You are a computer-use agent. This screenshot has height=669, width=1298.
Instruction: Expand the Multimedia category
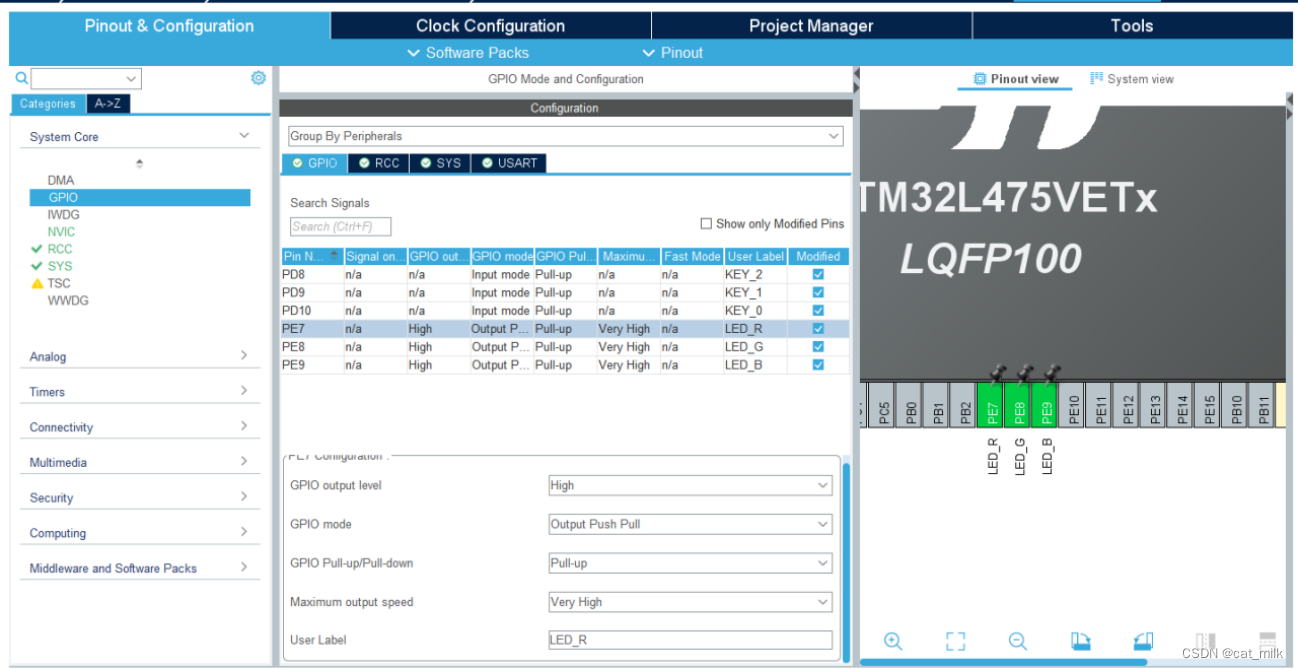coord(243,462)
